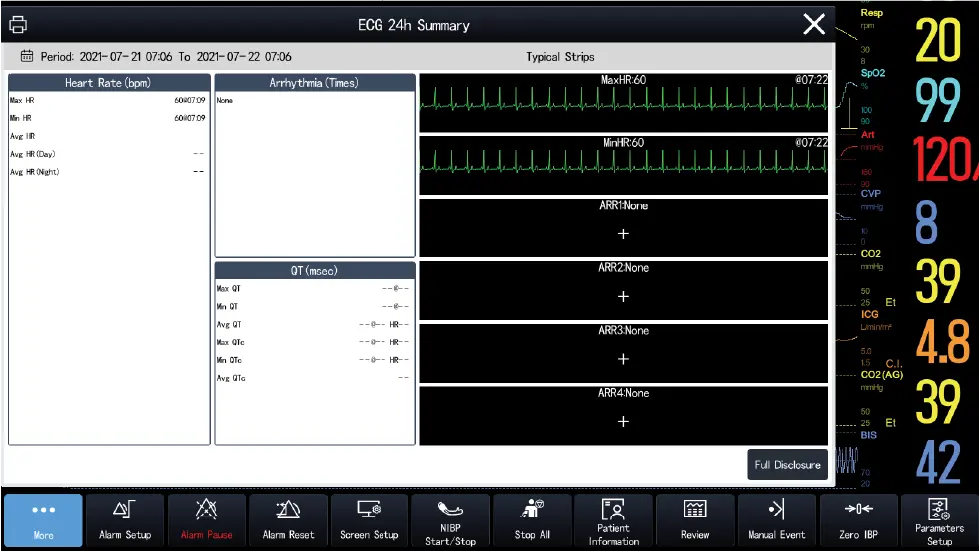
Task: Mark a Manual Event
Action: pos(776,521)
